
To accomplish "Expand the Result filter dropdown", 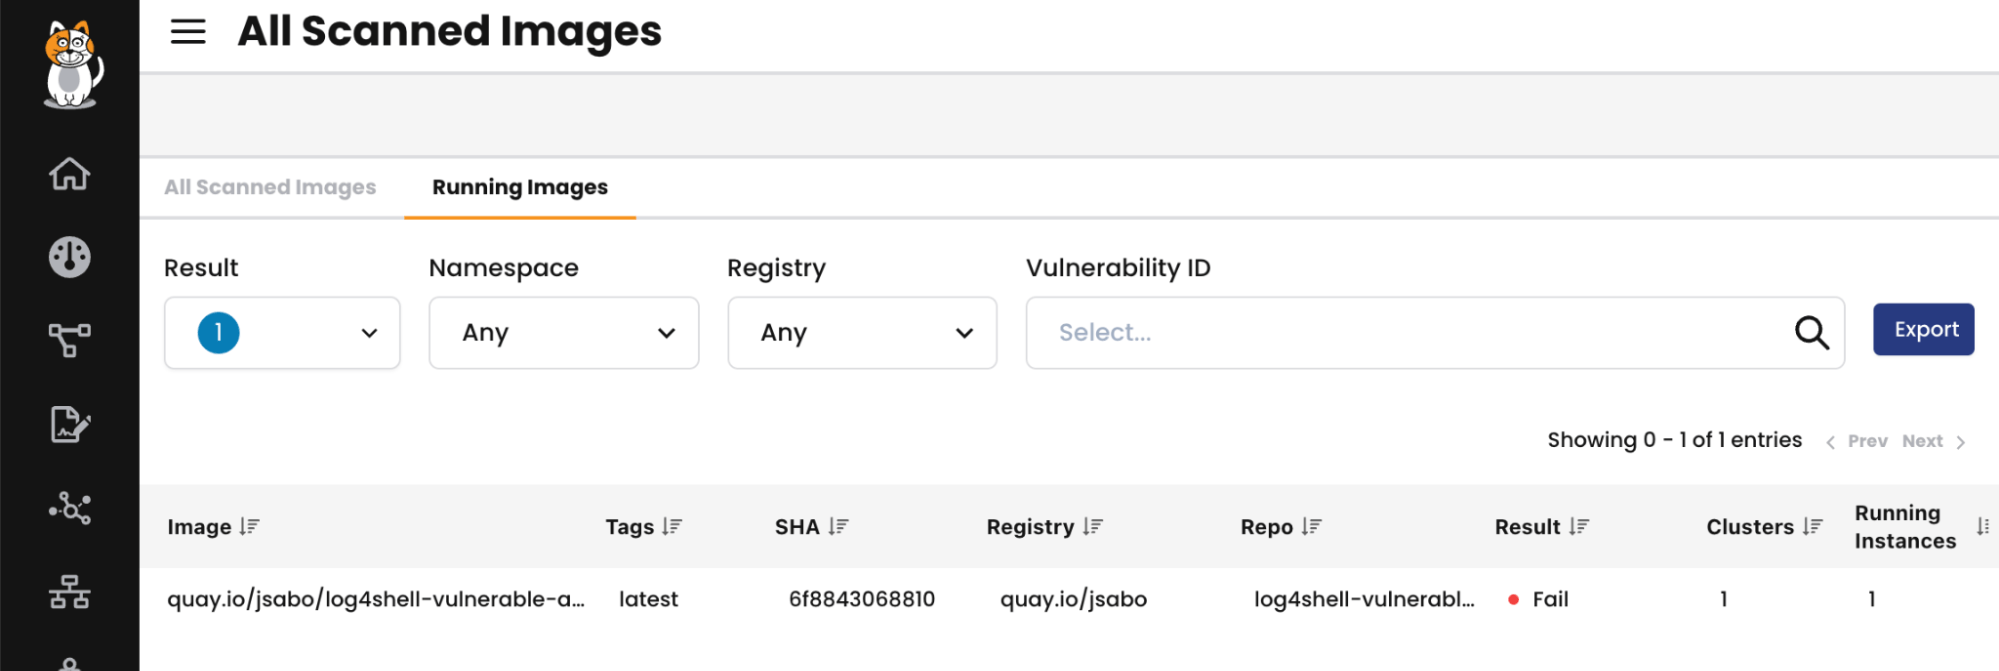I will point(282,333).
